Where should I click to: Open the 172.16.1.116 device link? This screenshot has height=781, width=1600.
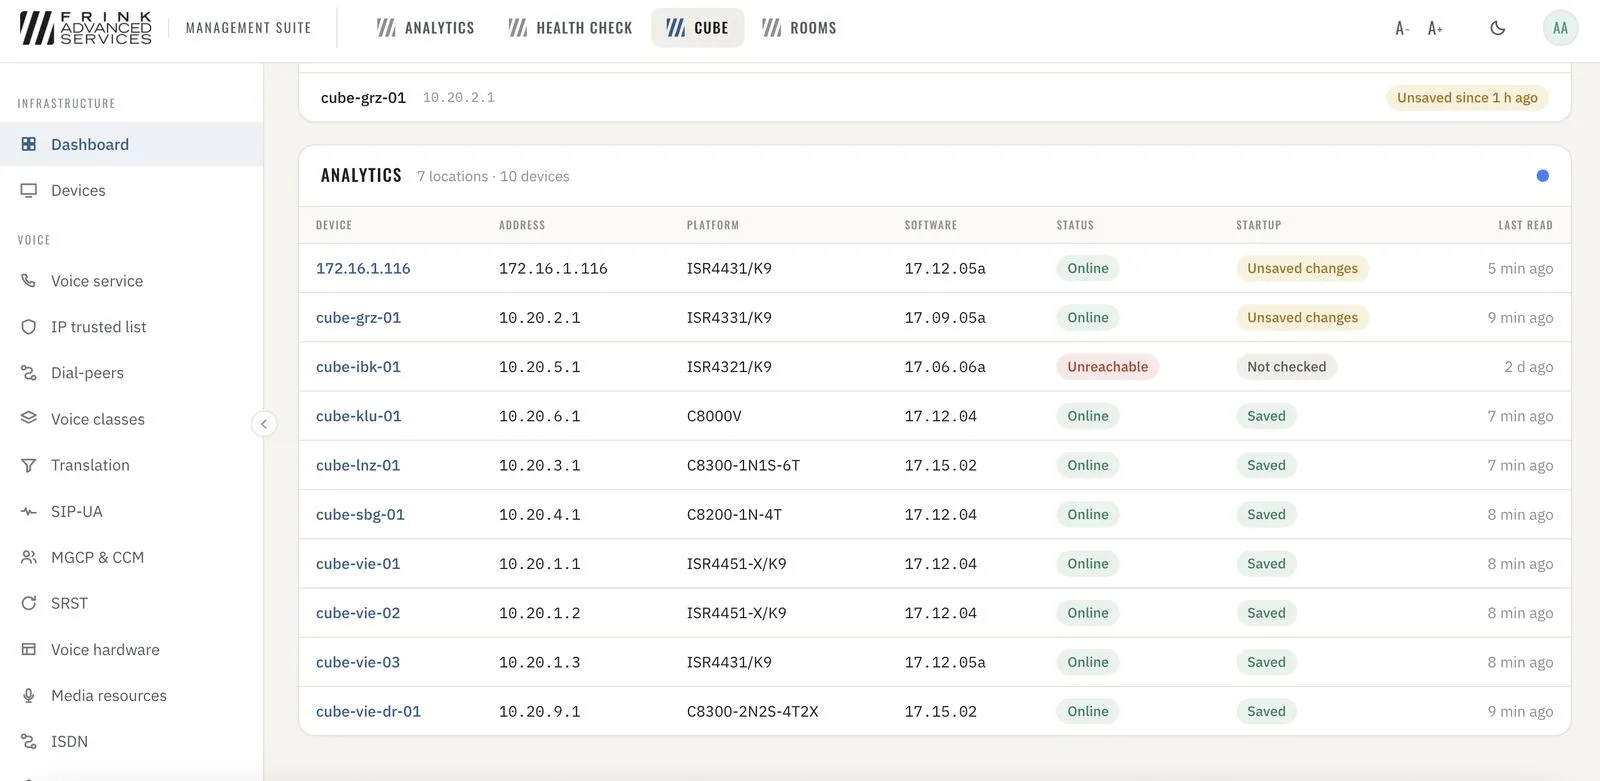[363, 268]
